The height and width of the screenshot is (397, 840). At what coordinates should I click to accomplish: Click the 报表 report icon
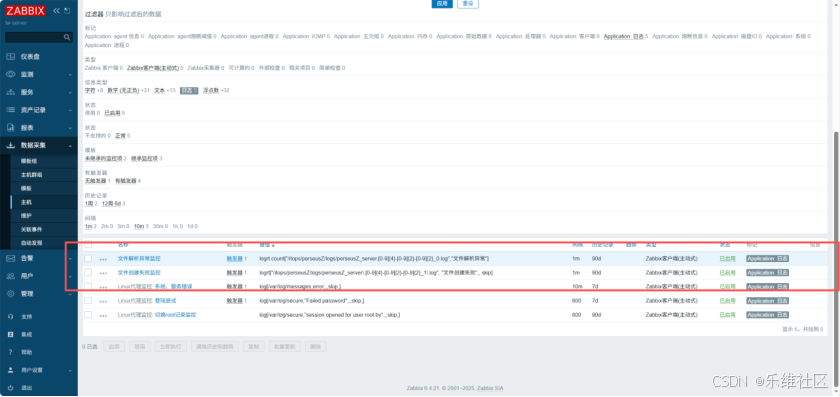[x=10, y=128]
